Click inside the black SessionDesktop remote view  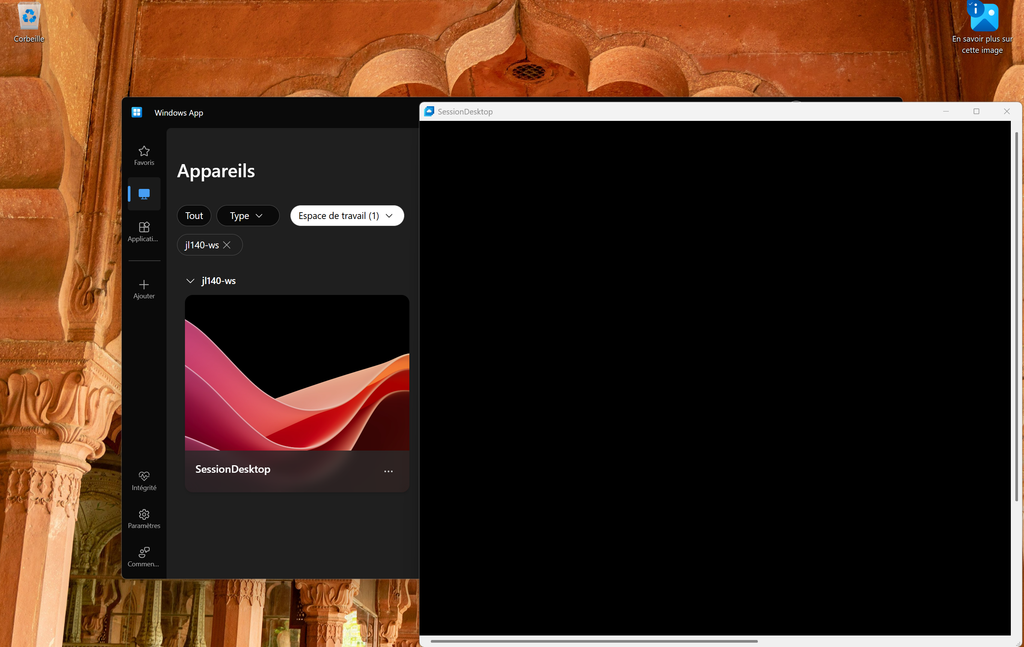[715, 377]
